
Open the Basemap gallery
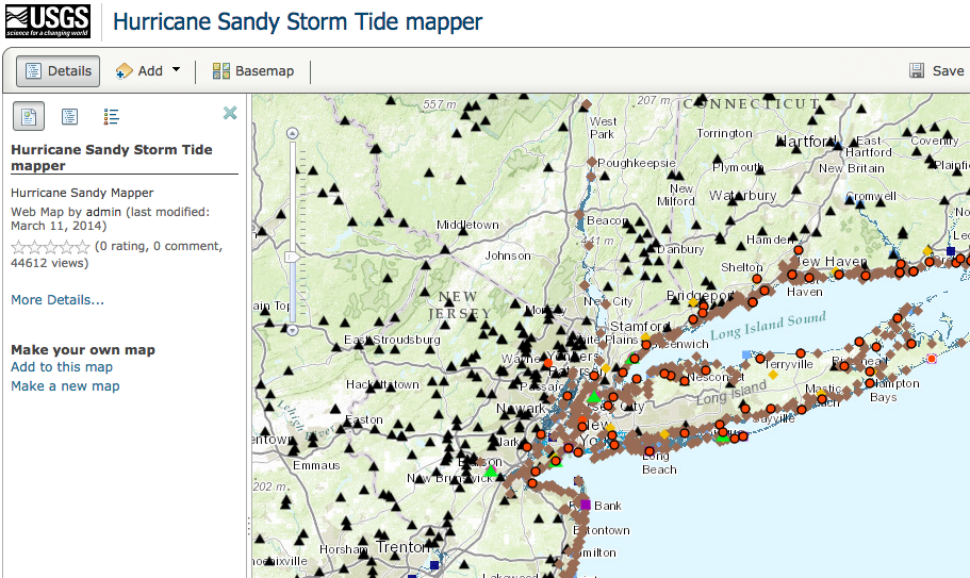(253, 71)
